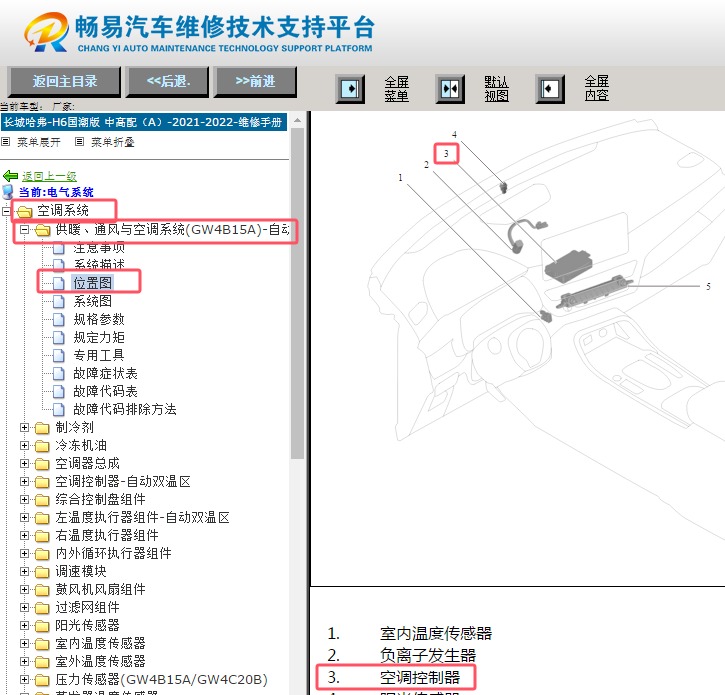725x695 pixels.
Task: Click folder icon of 鼓风机风扇组件
Action: 42,590
